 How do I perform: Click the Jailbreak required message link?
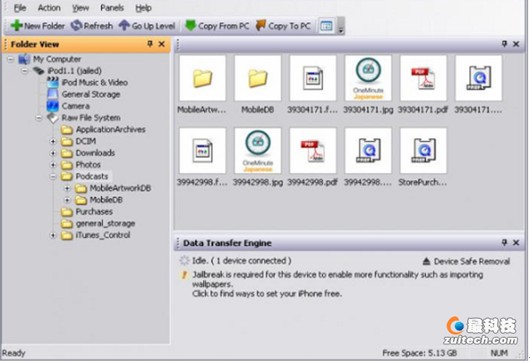click(337, 284)
